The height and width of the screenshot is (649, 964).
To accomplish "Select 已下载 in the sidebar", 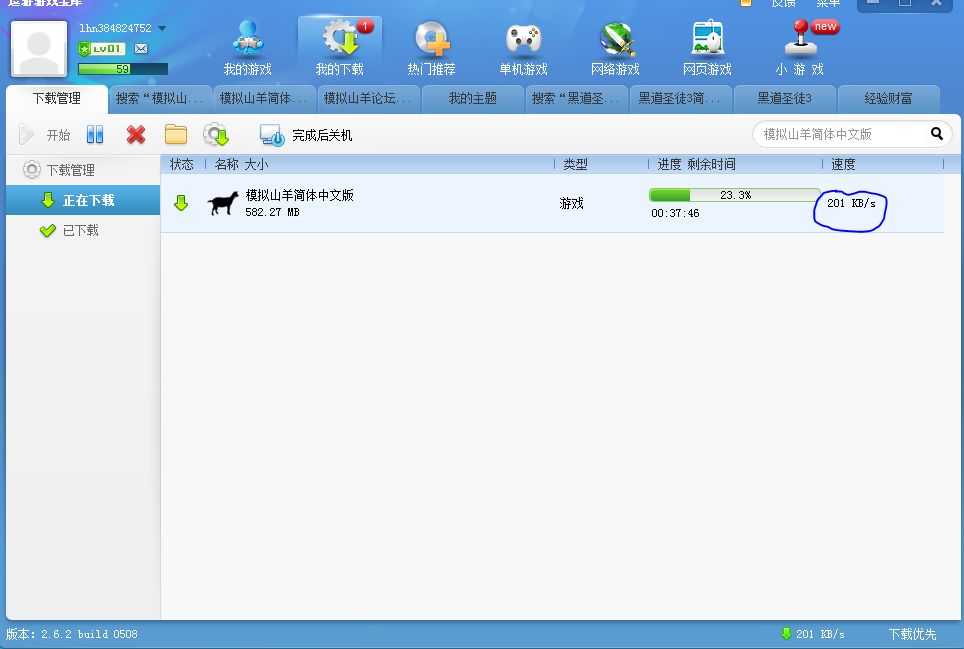I will [83, 230].
